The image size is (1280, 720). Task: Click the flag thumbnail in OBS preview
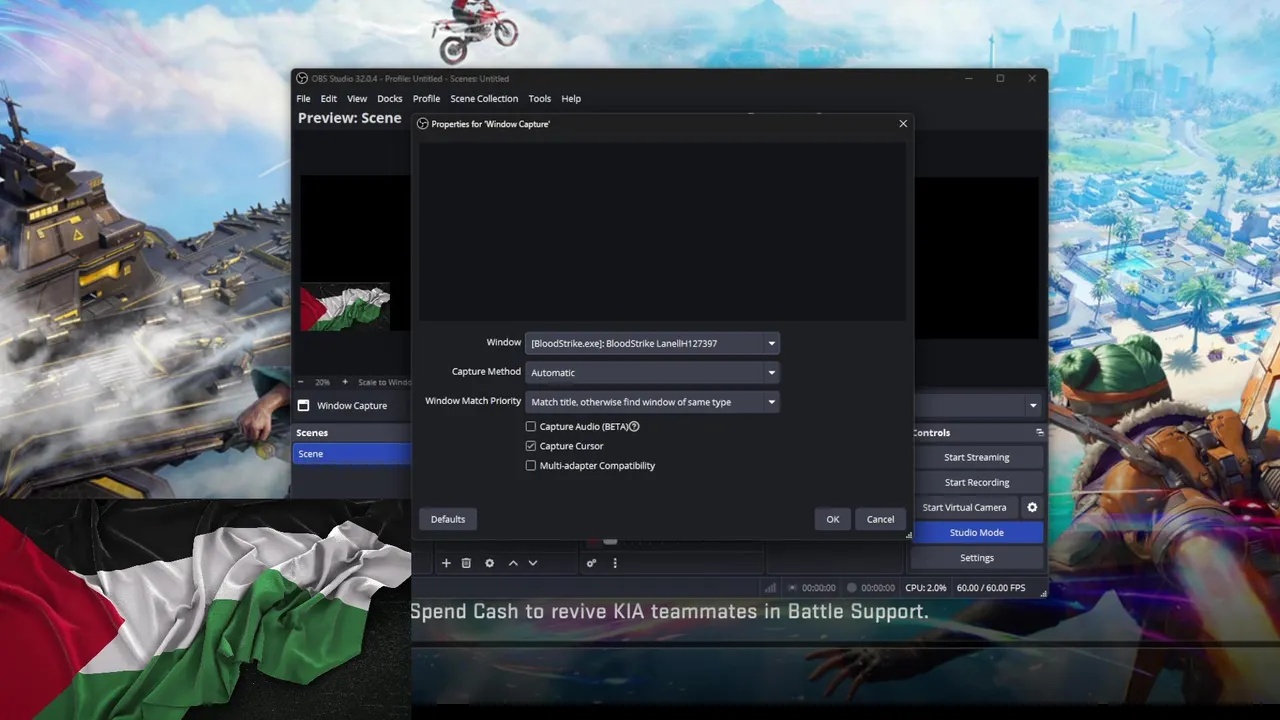click(345, 308)
